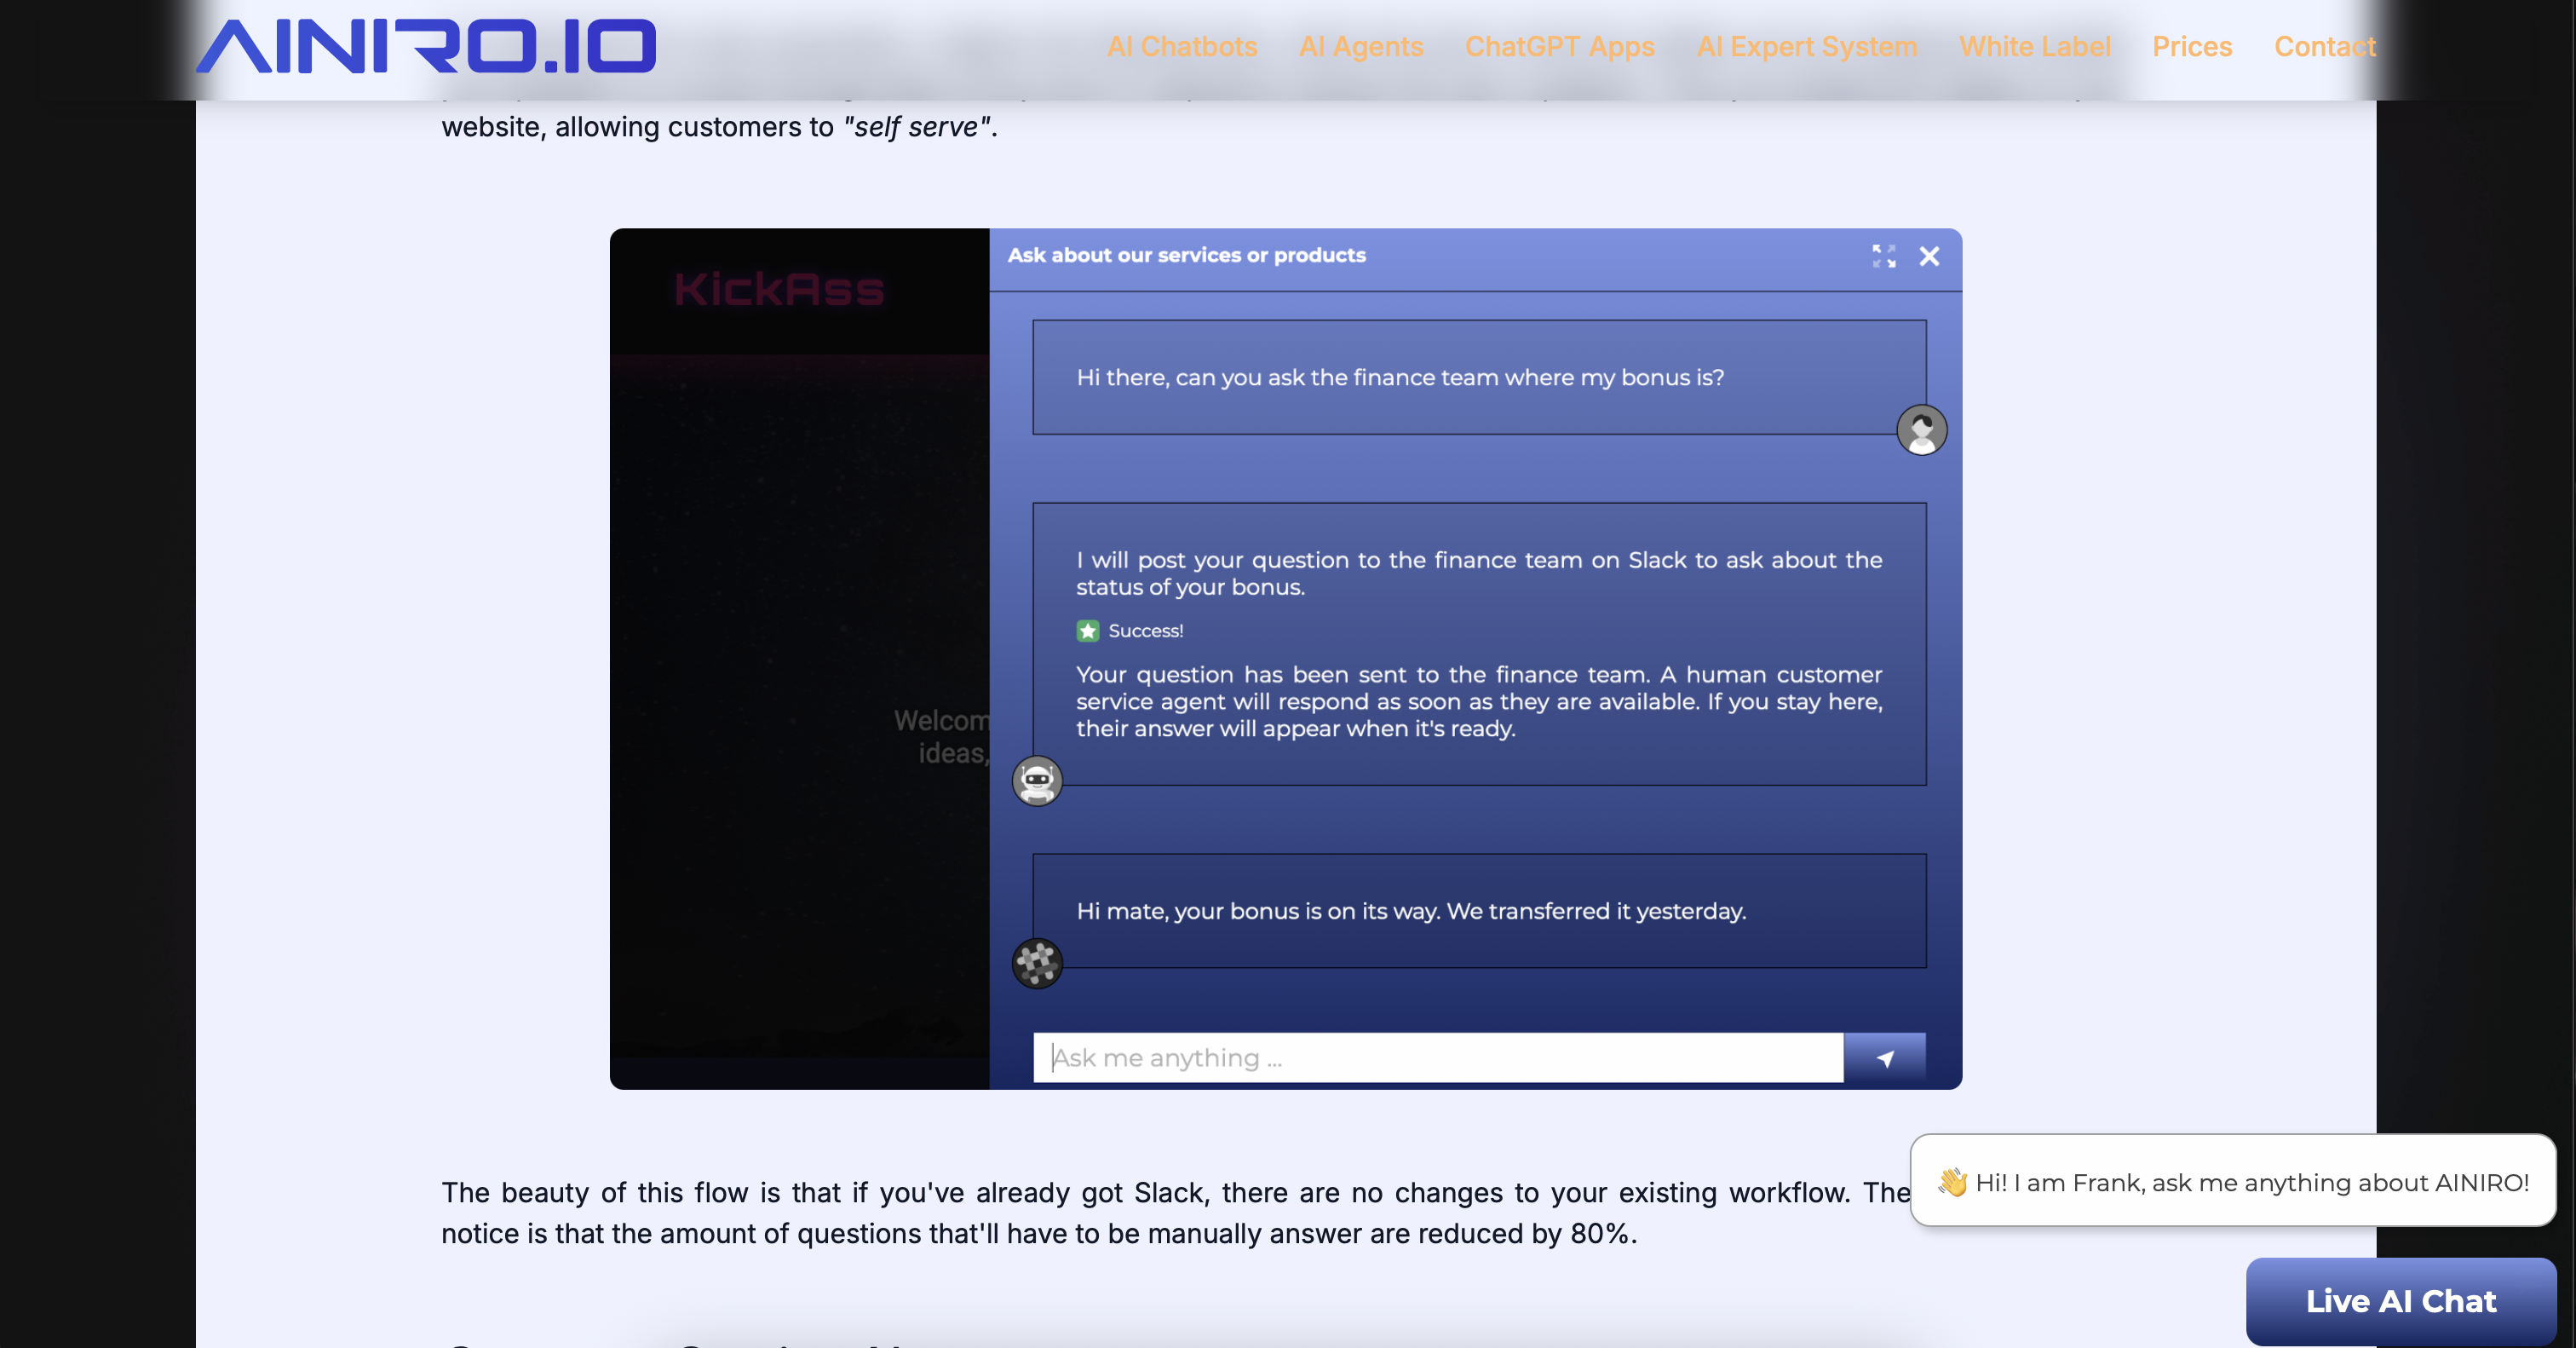
Task: Click the AINIRO.IO logo
Action: tap(425, 46)
